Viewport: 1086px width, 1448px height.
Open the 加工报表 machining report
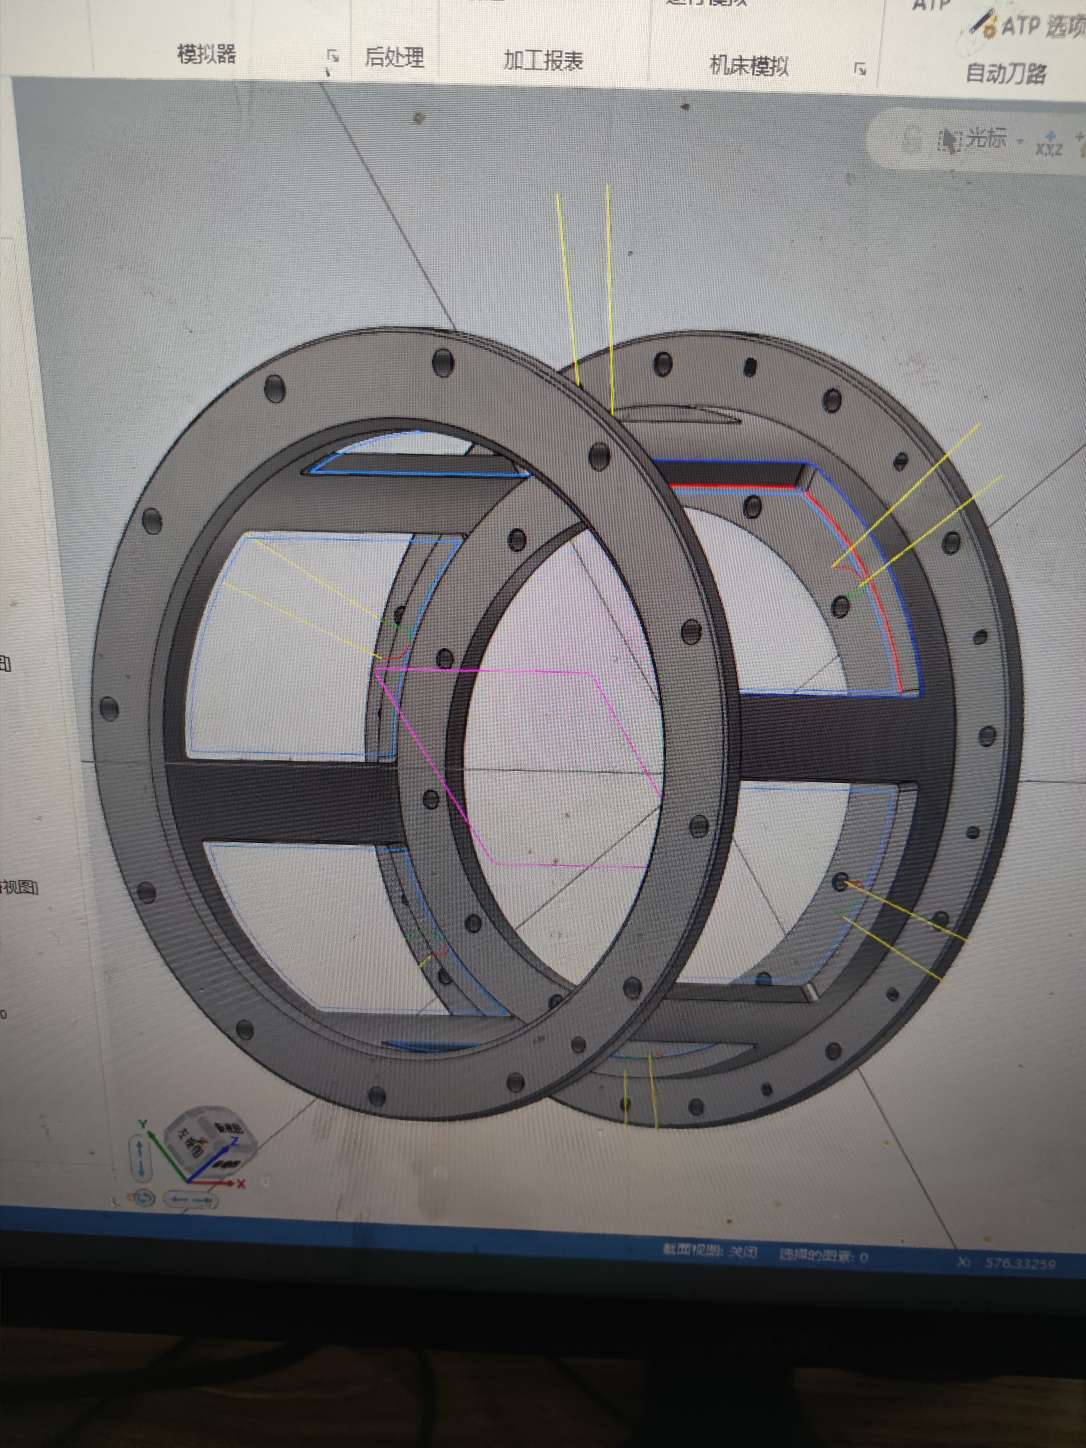pos(543,61)
